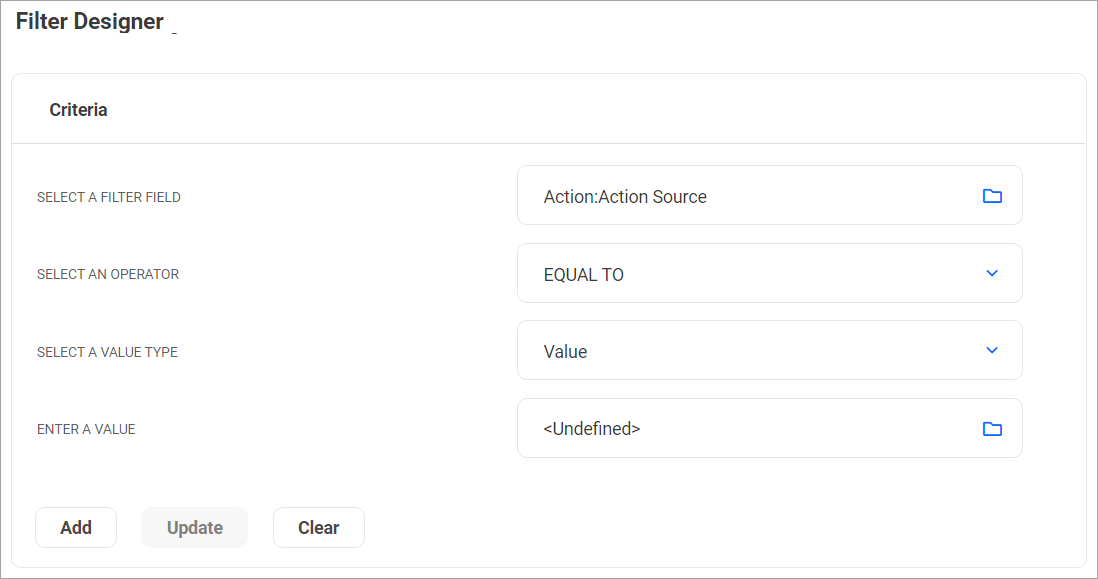Select the Criteria section header

pos(78,109)
